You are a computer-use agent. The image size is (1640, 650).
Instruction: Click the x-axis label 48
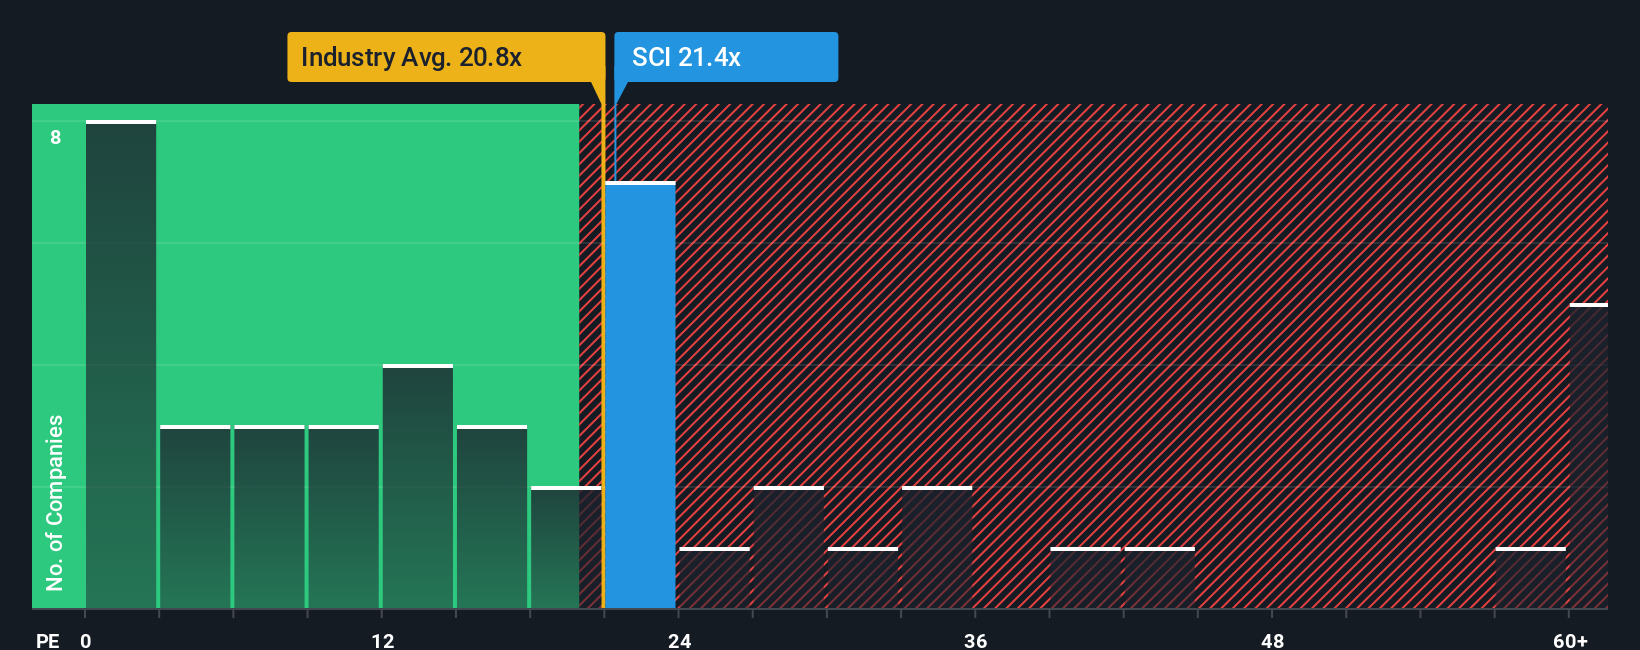[1273, 640]
